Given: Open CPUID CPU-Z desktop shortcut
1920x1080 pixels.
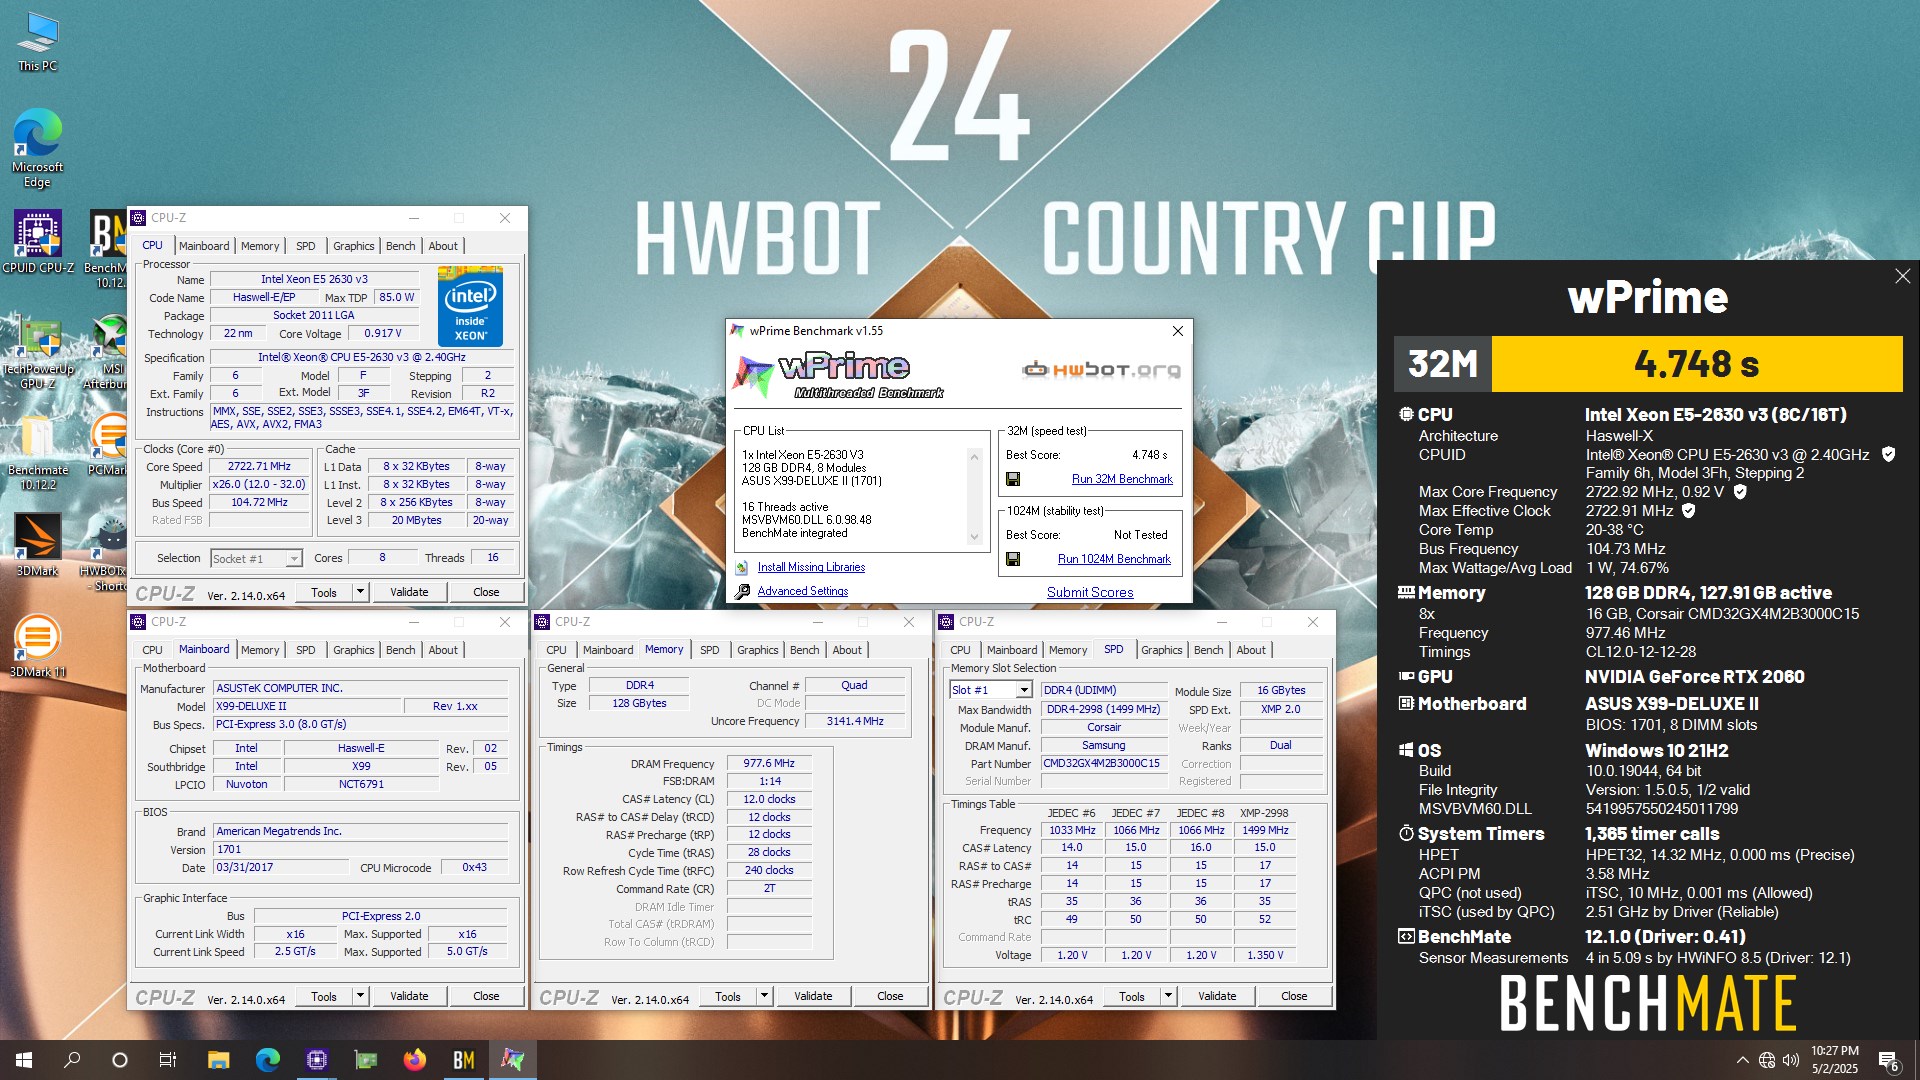Looking at the screenshot, I should coord(37,241).
